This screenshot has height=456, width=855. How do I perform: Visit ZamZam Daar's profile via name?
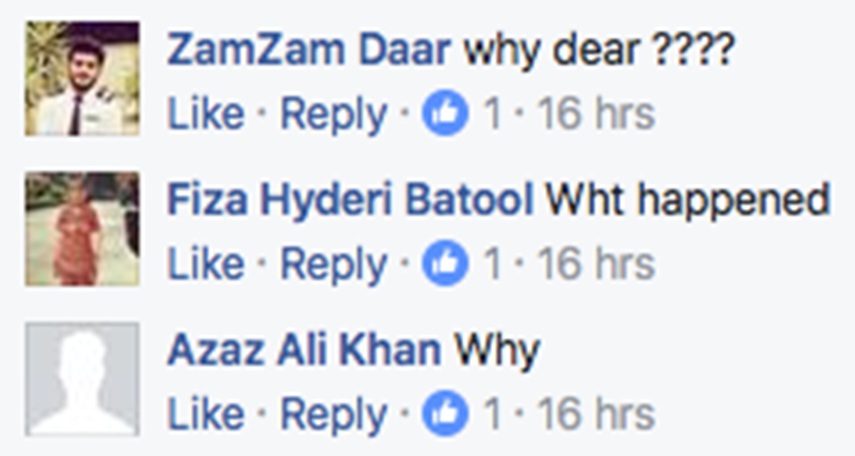point(309,50)
